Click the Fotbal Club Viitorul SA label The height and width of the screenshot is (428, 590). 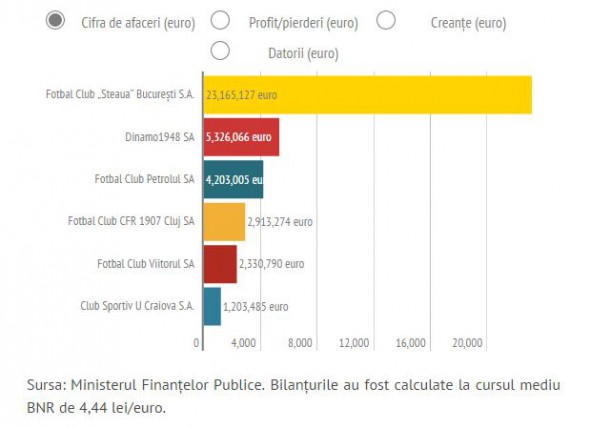pyautogui.click(x=146, y=264)
